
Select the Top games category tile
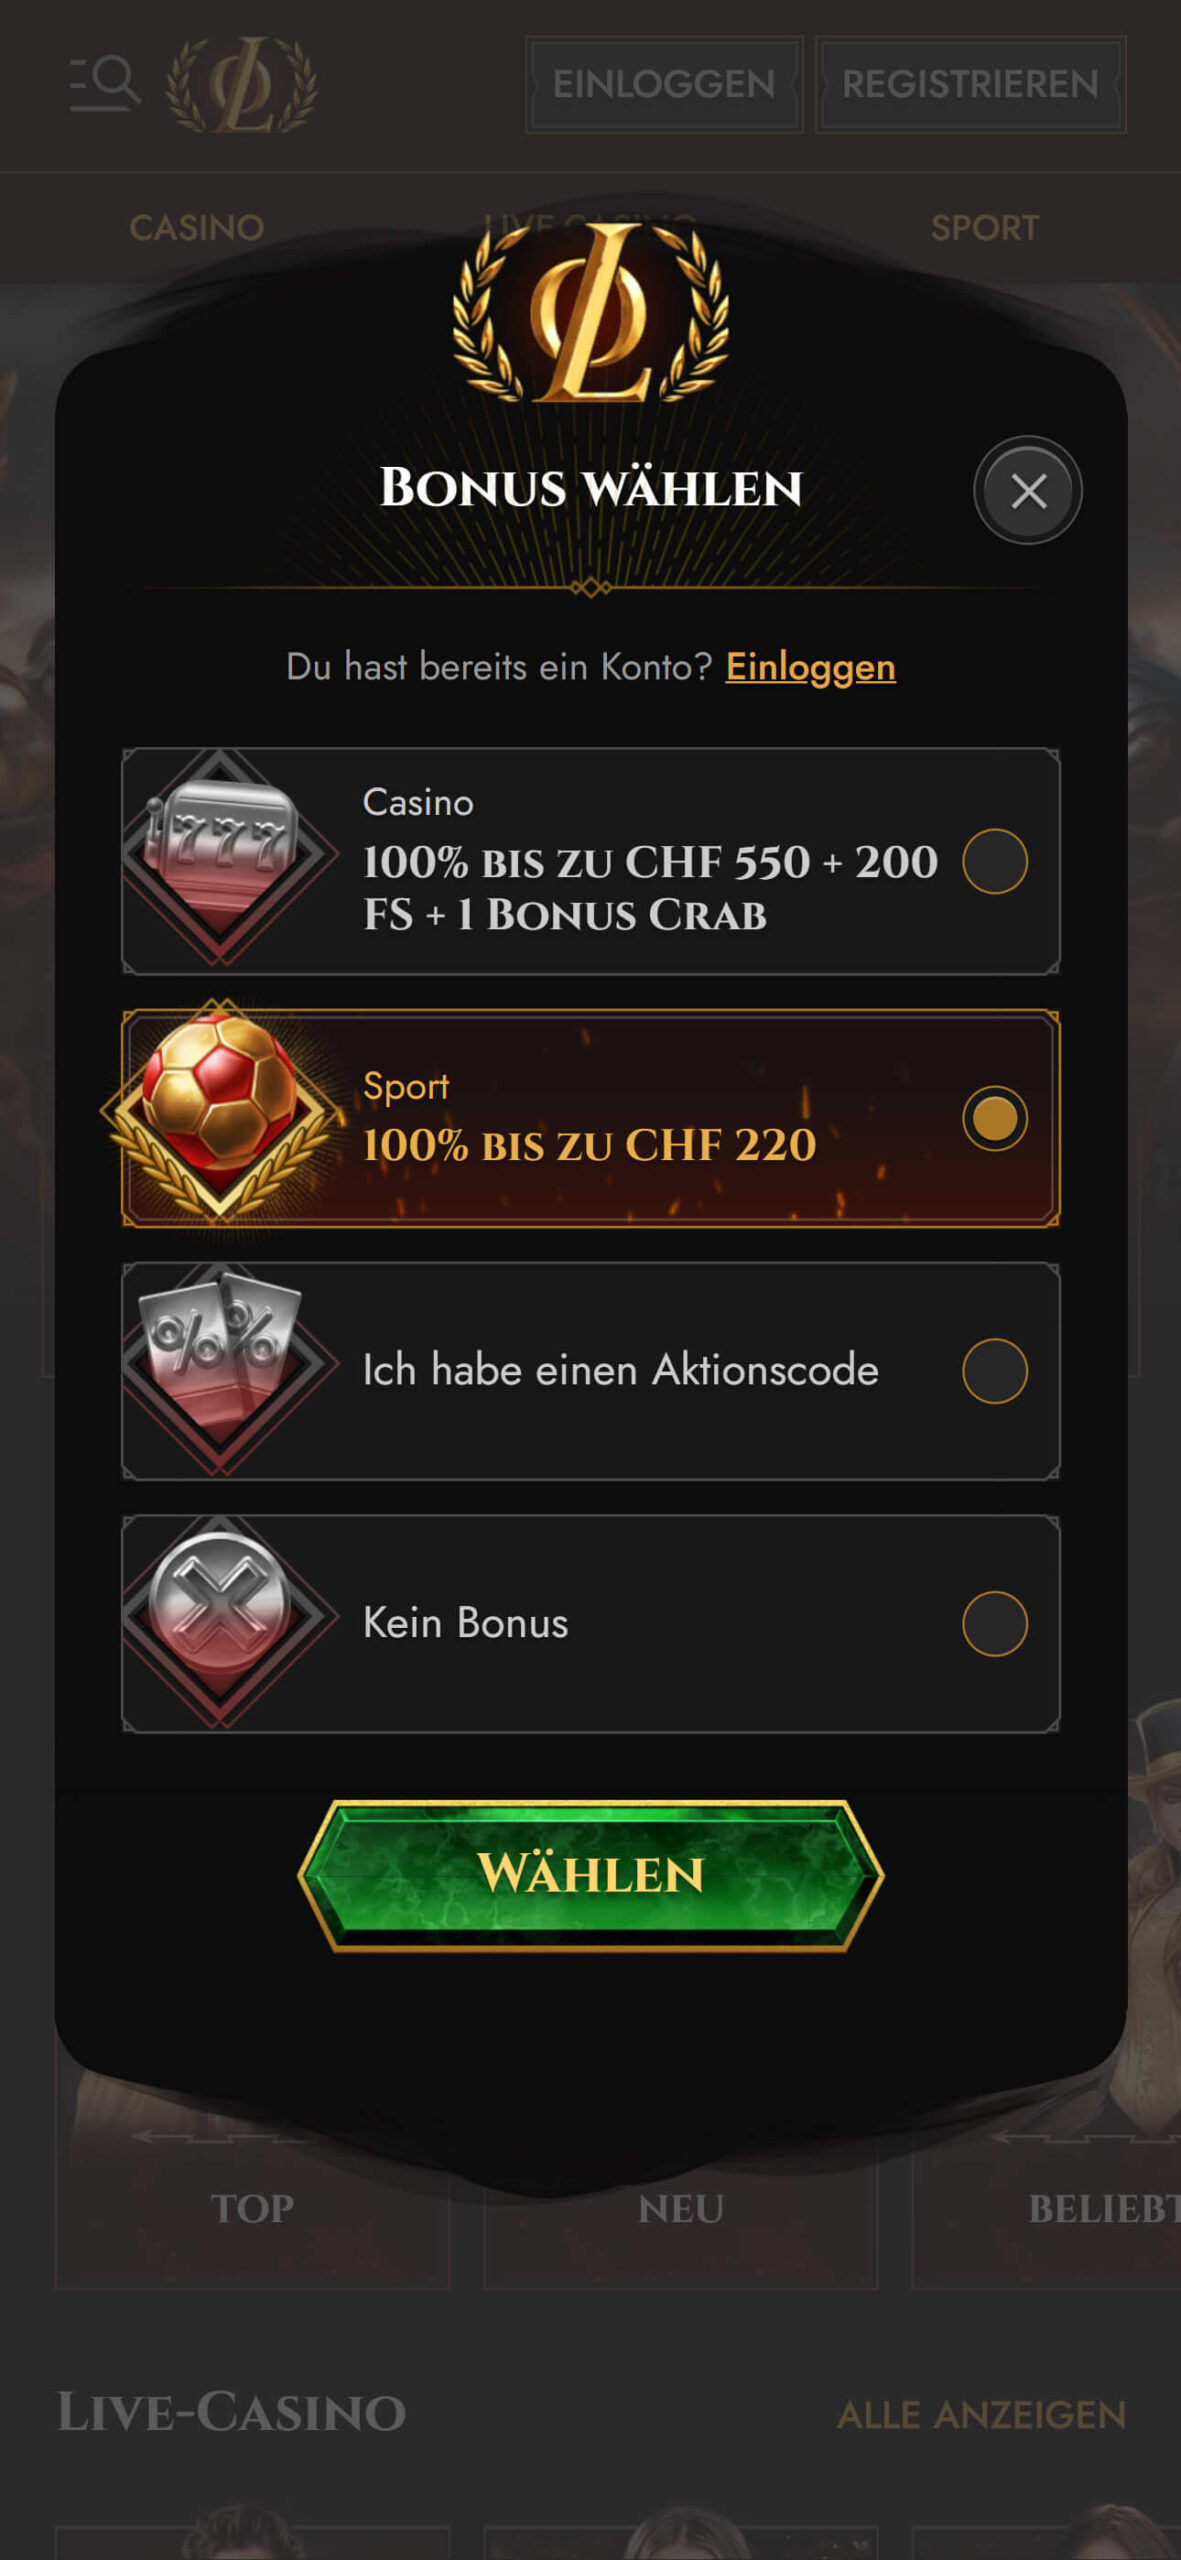click(252, 2208)
